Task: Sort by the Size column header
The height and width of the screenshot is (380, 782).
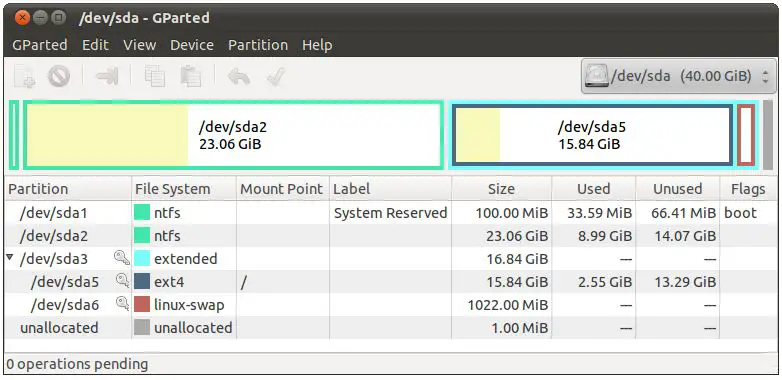Action: coord(501,190)
